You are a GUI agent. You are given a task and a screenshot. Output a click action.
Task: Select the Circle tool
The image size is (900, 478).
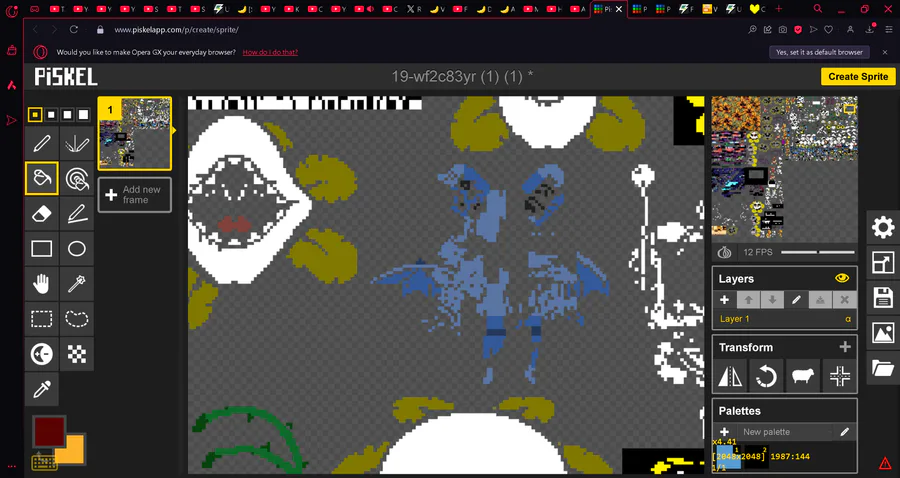[x=76, y=248]
